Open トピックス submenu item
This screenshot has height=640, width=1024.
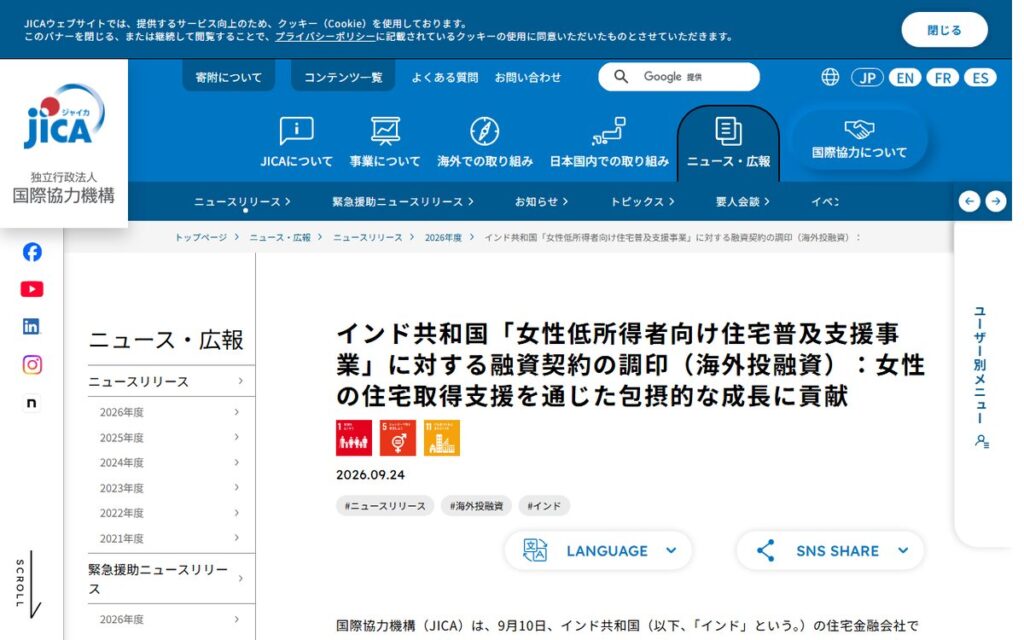(642, 202)
